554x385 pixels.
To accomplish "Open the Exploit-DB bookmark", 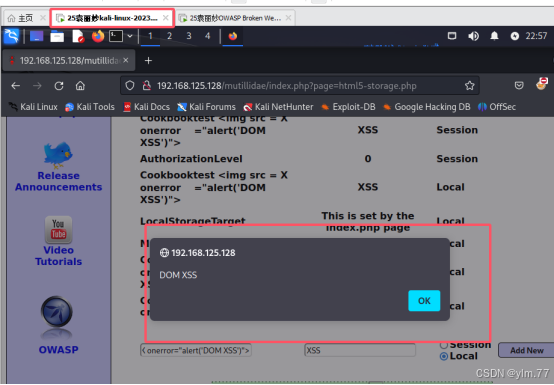I will [348, 107].
